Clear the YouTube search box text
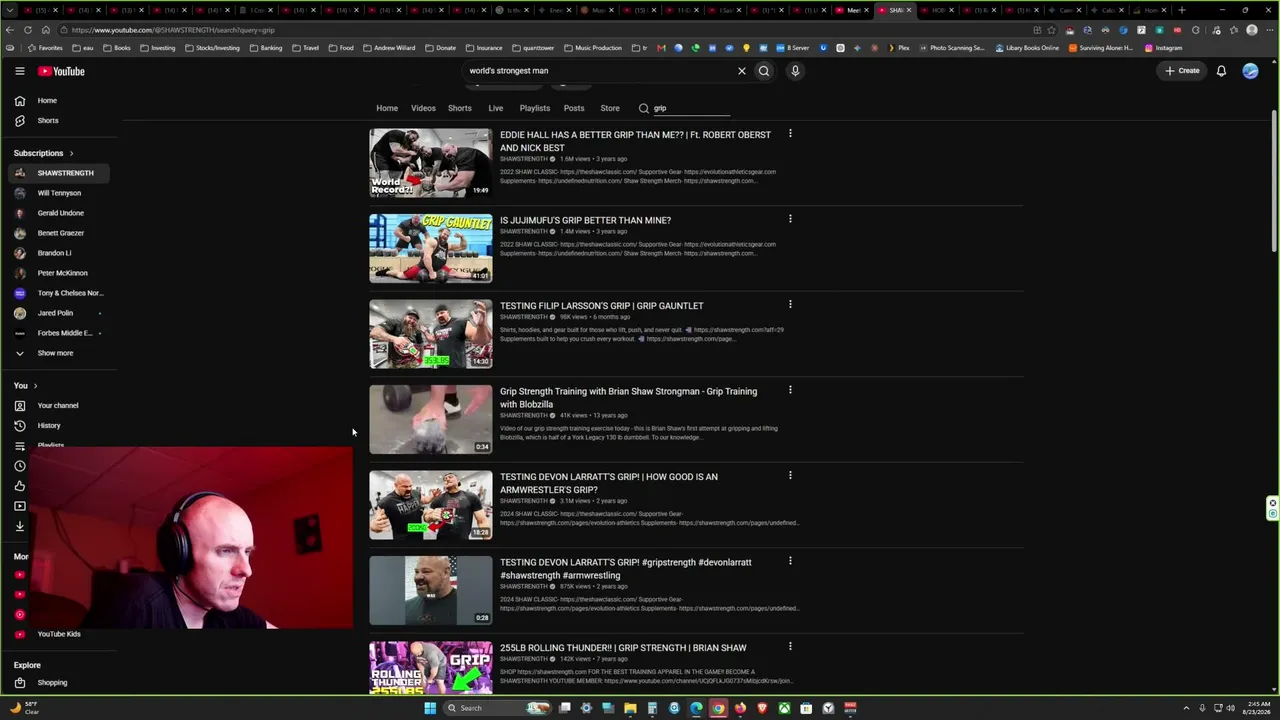The image size is (1280, 720). (x=742, y=71)
